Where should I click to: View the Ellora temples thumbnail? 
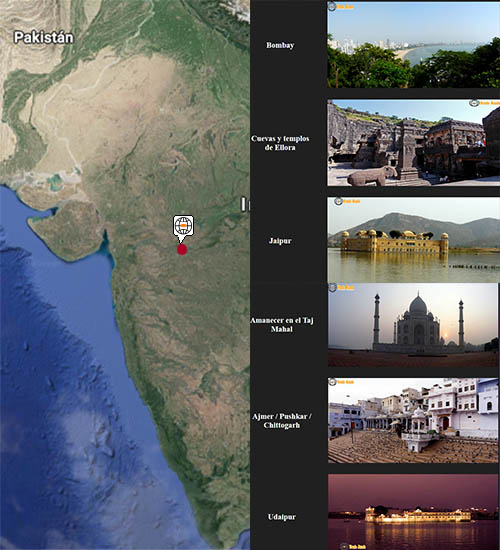(414, 143)
